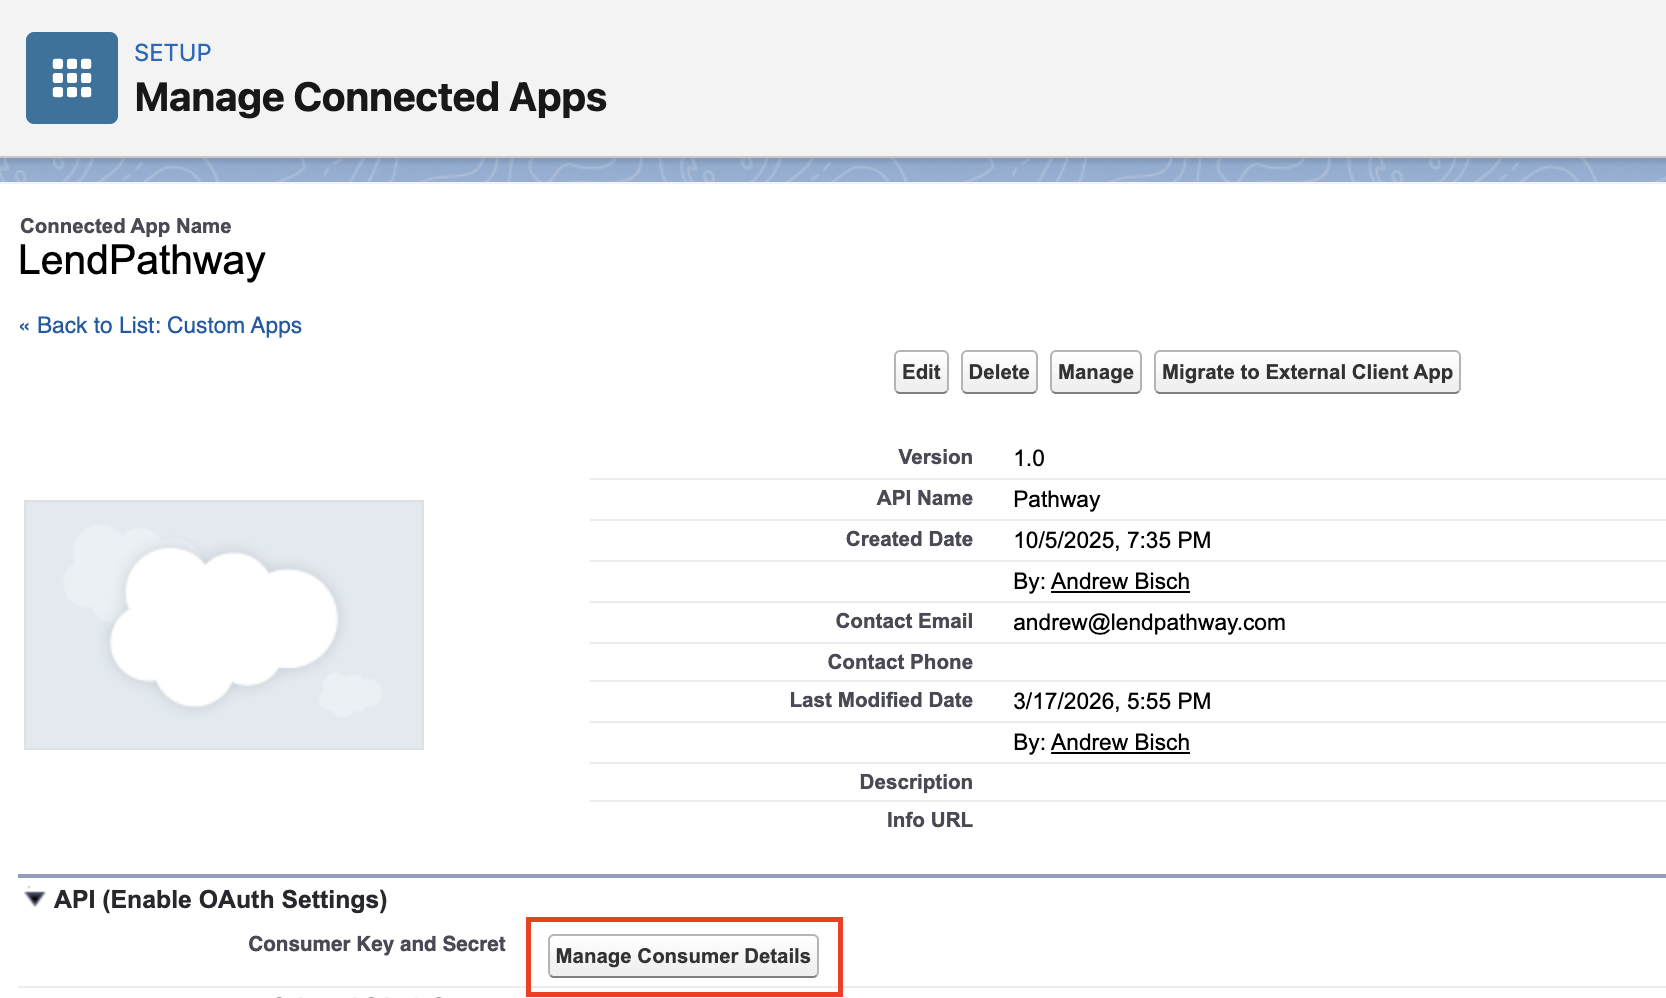Click Migrate to External Client App
This screenshot has height=998, width=1666.
click(x=1307, y=372)
